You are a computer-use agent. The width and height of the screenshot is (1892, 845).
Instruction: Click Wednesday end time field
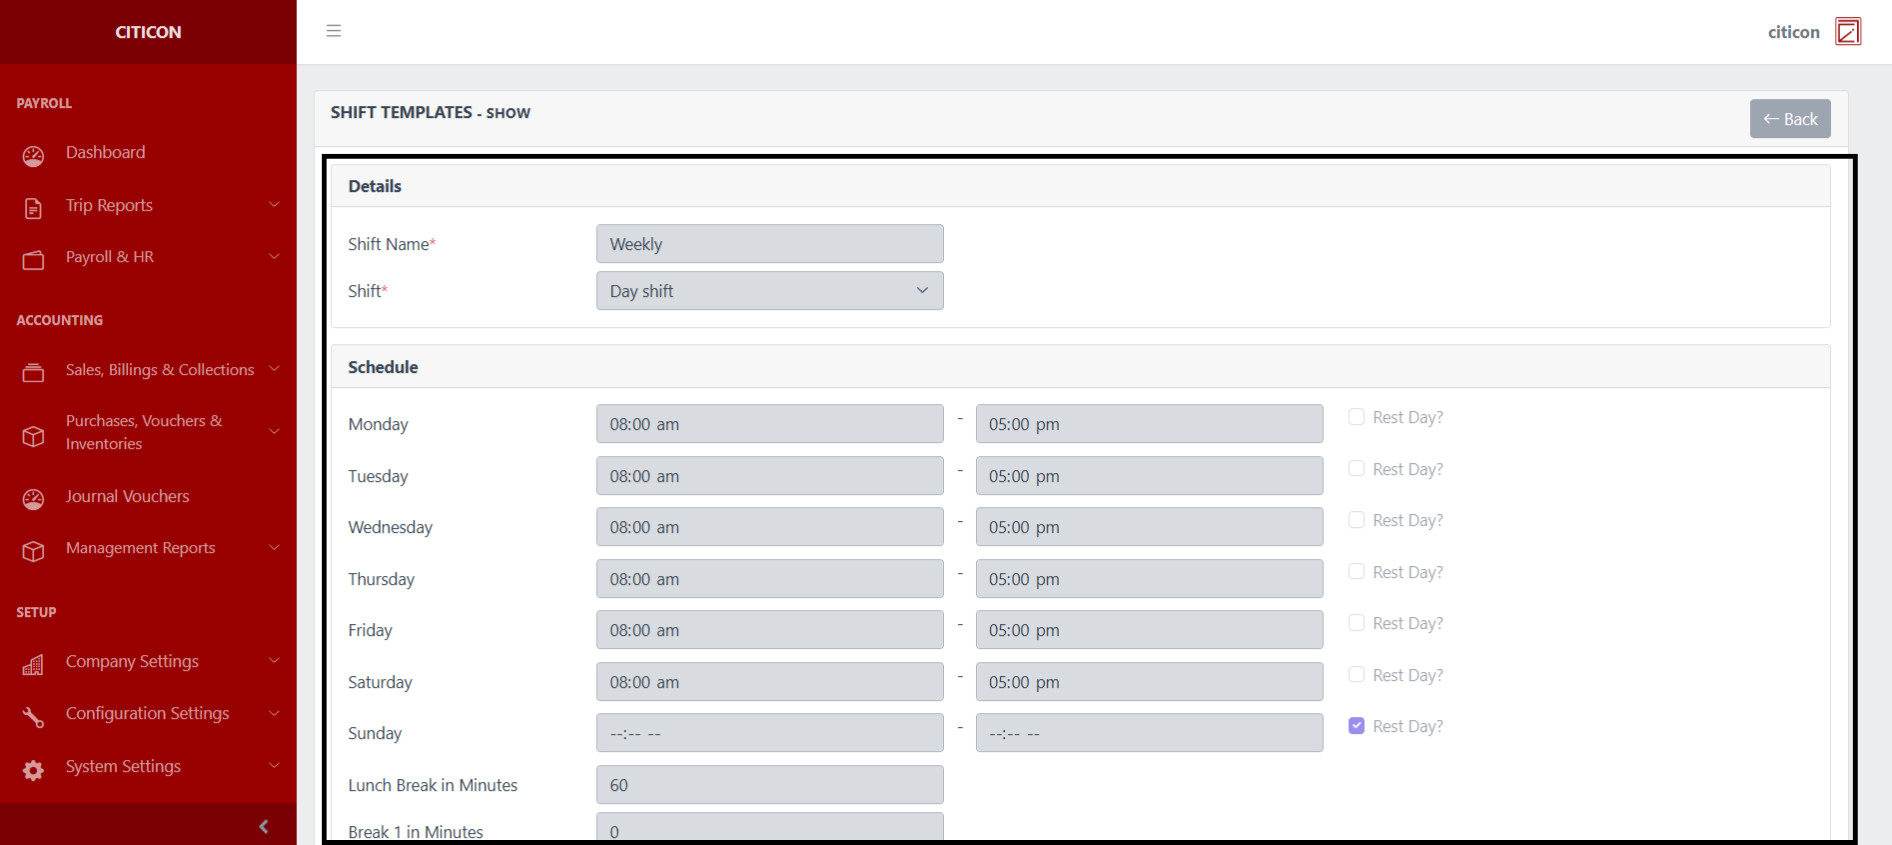coord(1149,527)
